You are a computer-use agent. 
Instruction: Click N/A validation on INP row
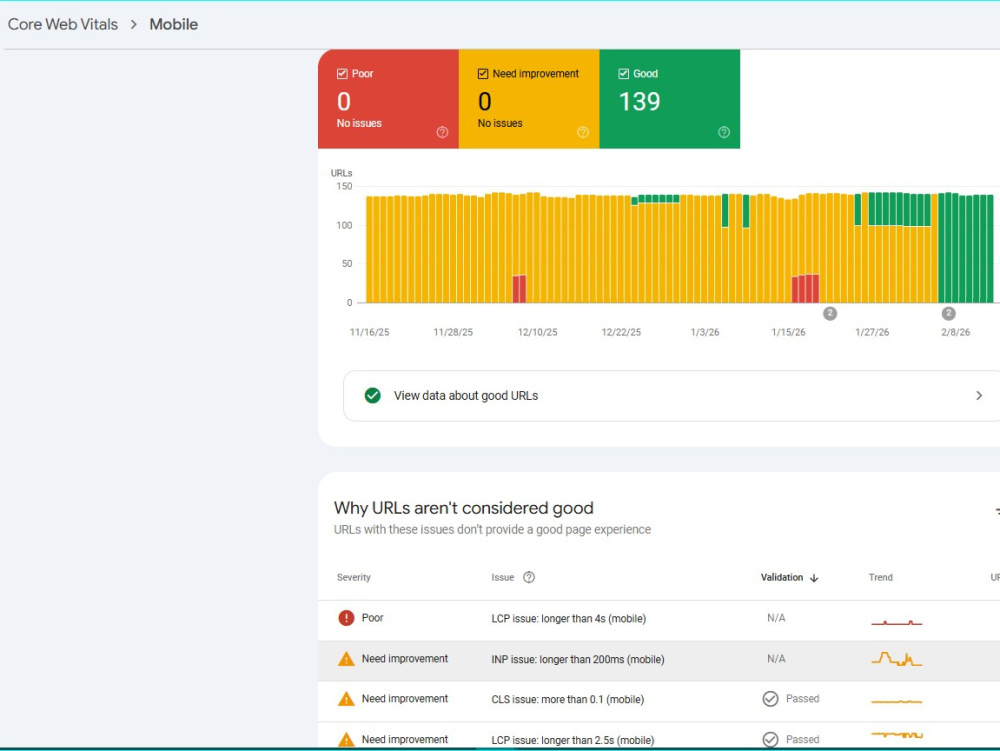(776, 659)
